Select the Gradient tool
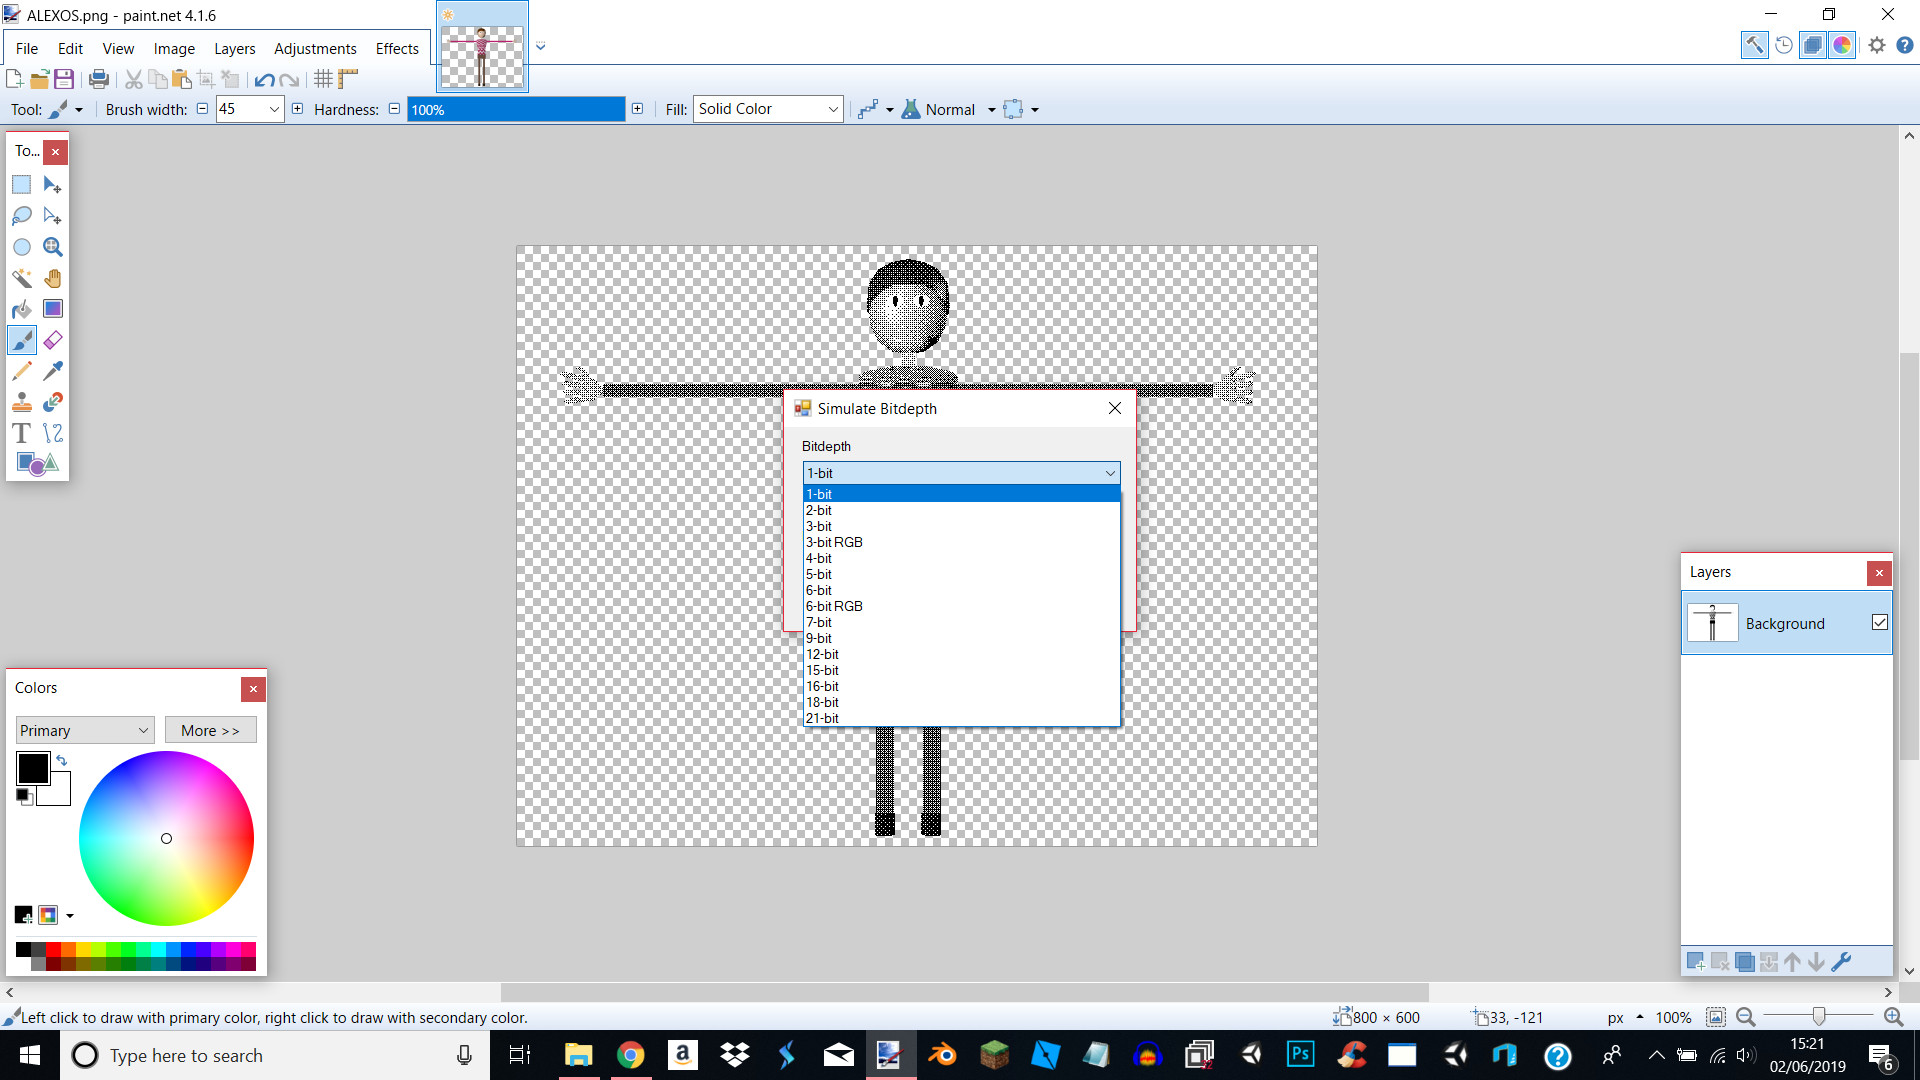The image size is (1920, 1080). [53, 309]
